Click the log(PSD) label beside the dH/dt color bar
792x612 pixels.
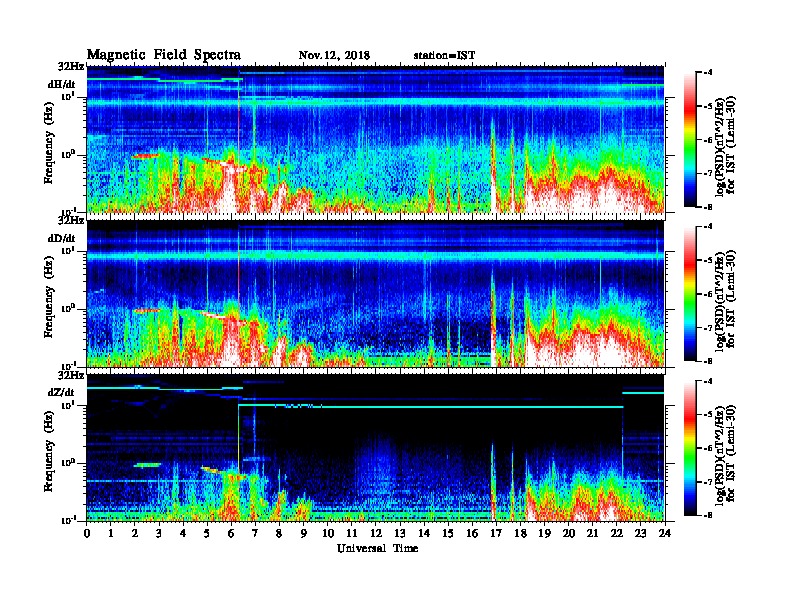point(725,146)
